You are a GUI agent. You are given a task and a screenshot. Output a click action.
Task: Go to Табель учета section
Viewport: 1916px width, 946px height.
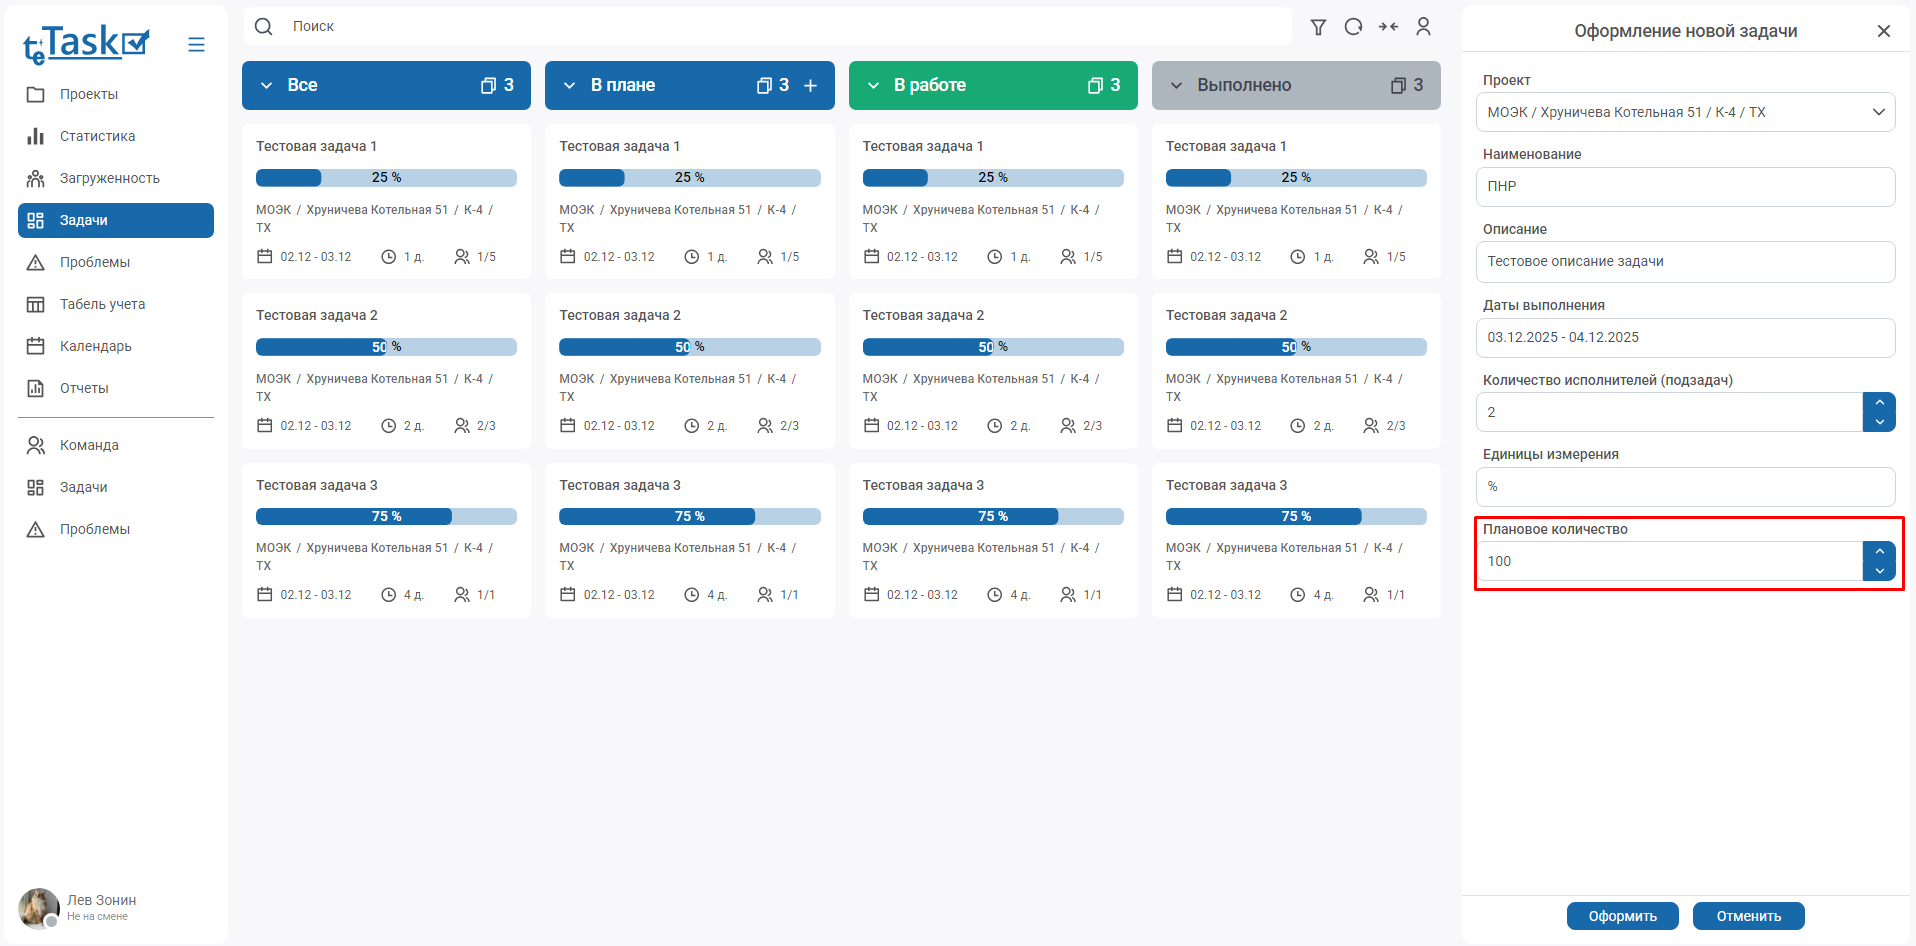point(102,304)
